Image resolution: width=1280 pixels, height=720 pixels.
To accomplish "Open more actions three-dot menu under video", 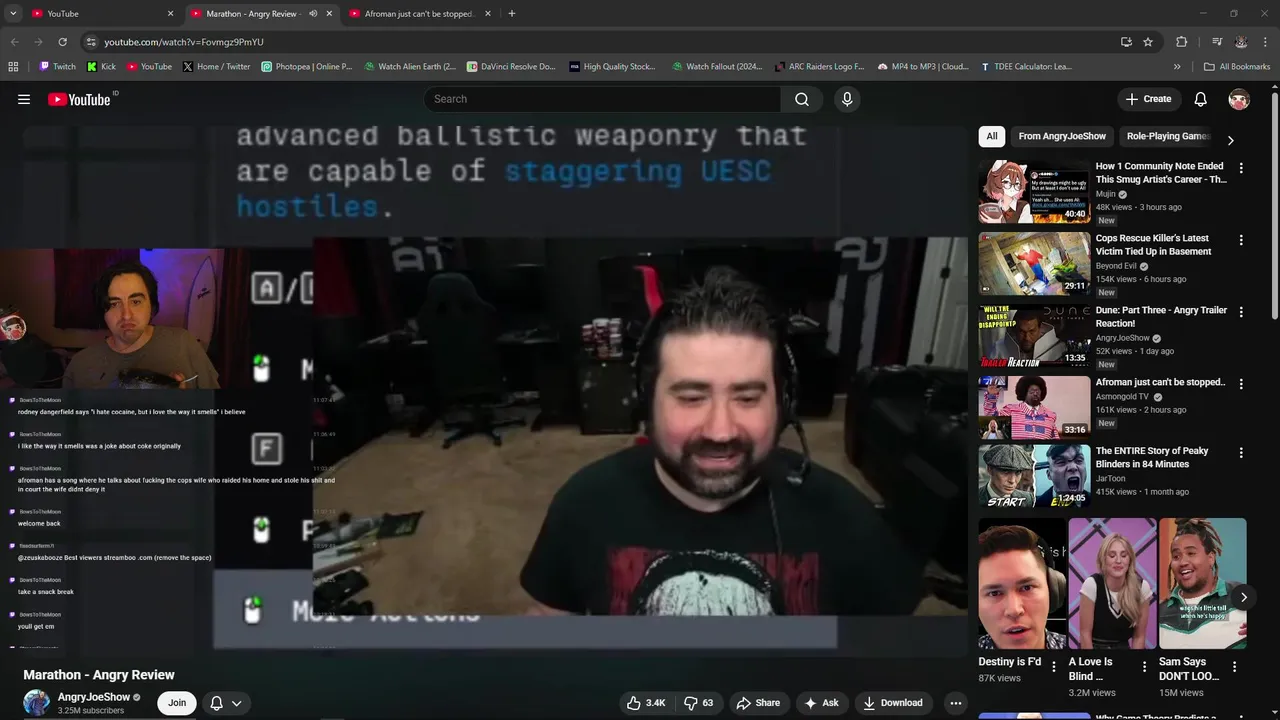I will click(x=956, y=703).
